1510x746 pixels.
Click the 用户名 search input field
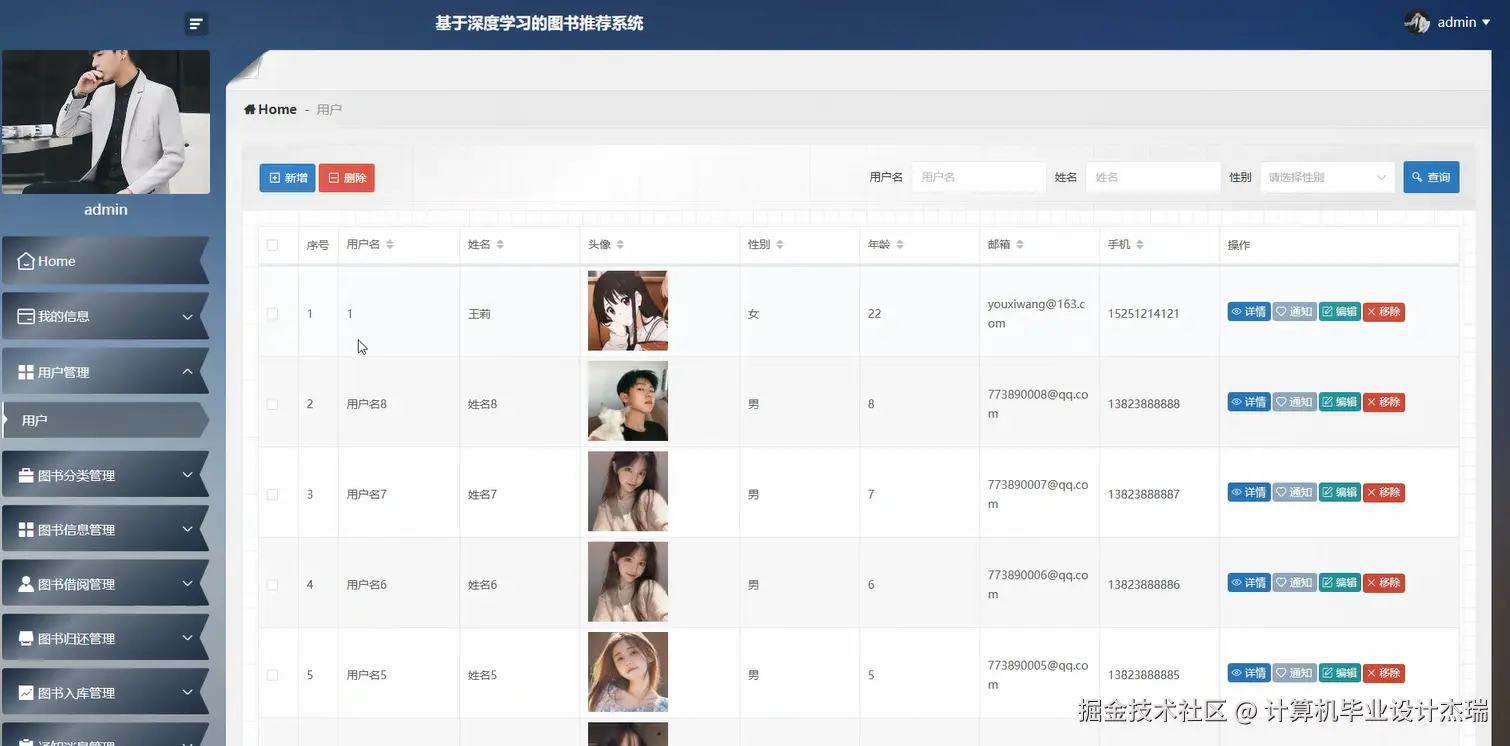point(978,177)
